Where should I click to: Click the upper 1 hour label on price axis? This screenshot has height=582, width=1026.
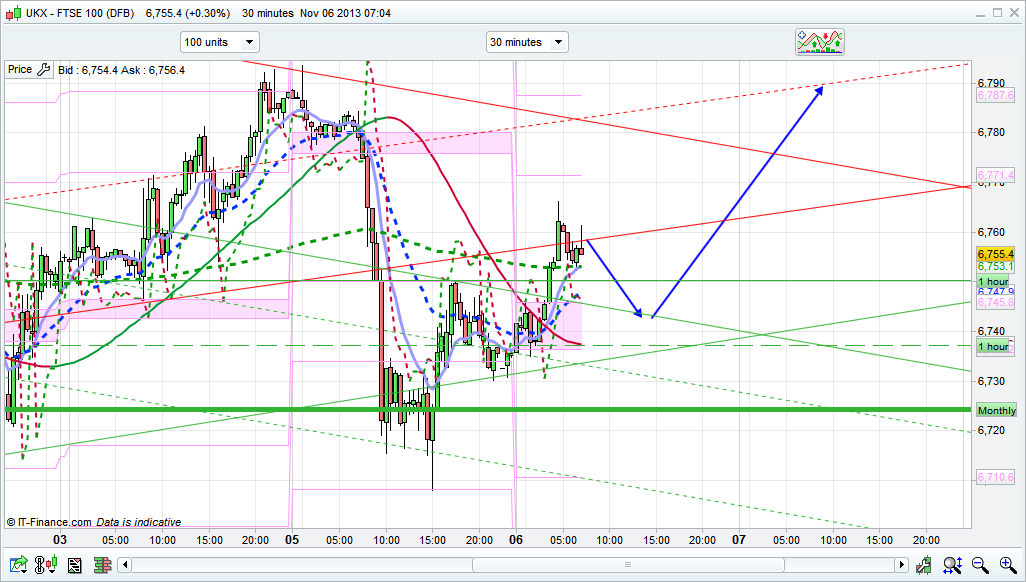coord(993,282)
